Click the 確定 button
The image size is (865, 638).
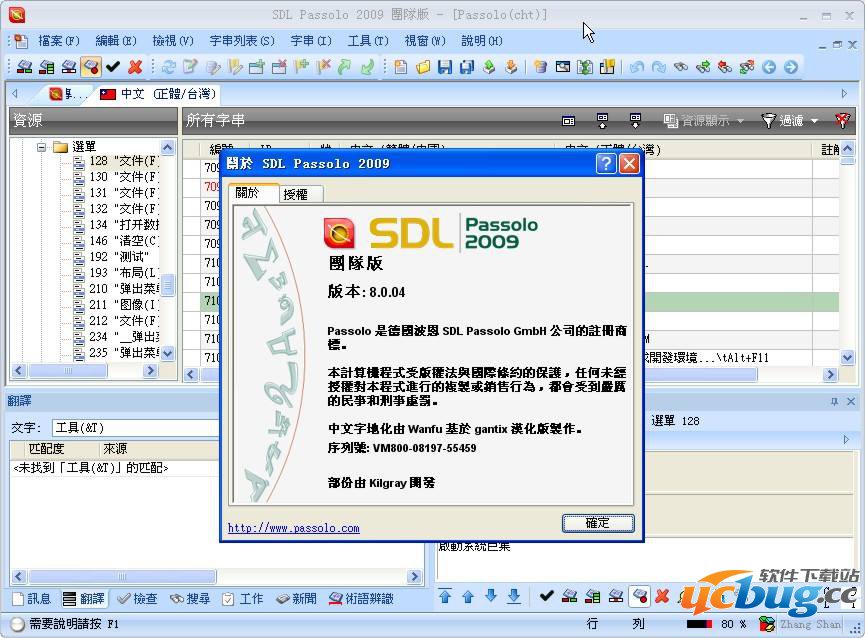click(598, 523)
